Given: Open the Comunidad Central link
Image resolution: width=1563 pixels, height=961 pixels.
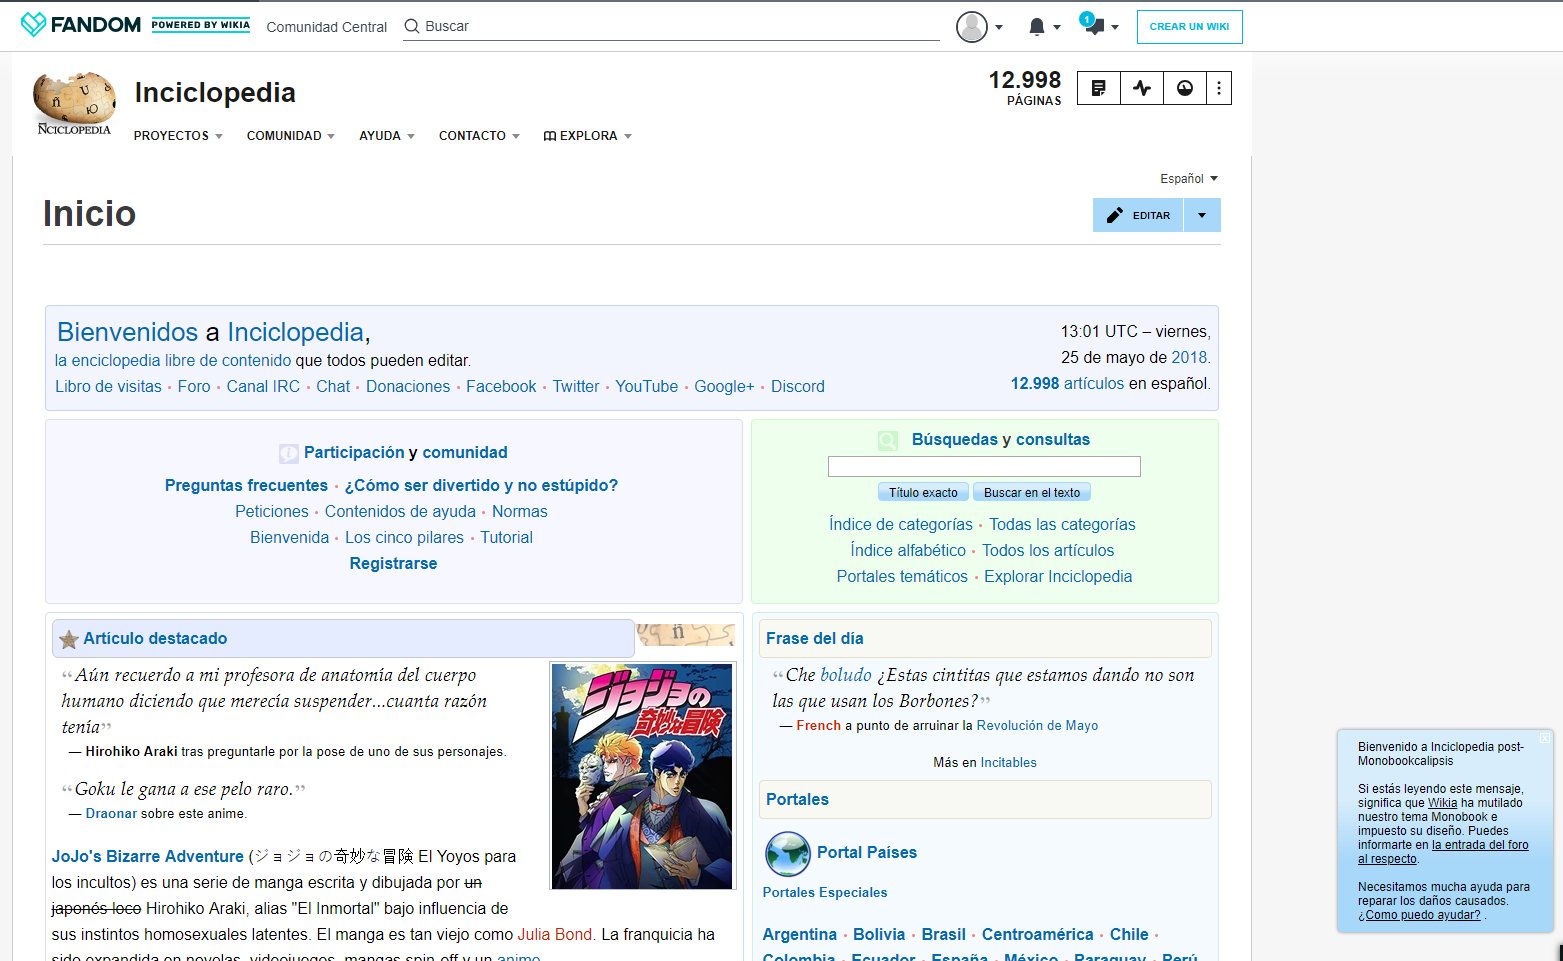Looking at the screenshot, I should [327, 27].
